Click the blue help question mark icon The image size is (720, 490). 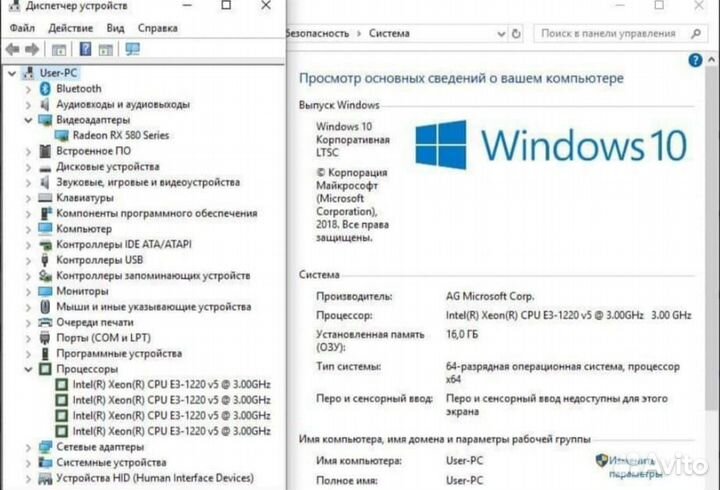[x=696, y=61]
